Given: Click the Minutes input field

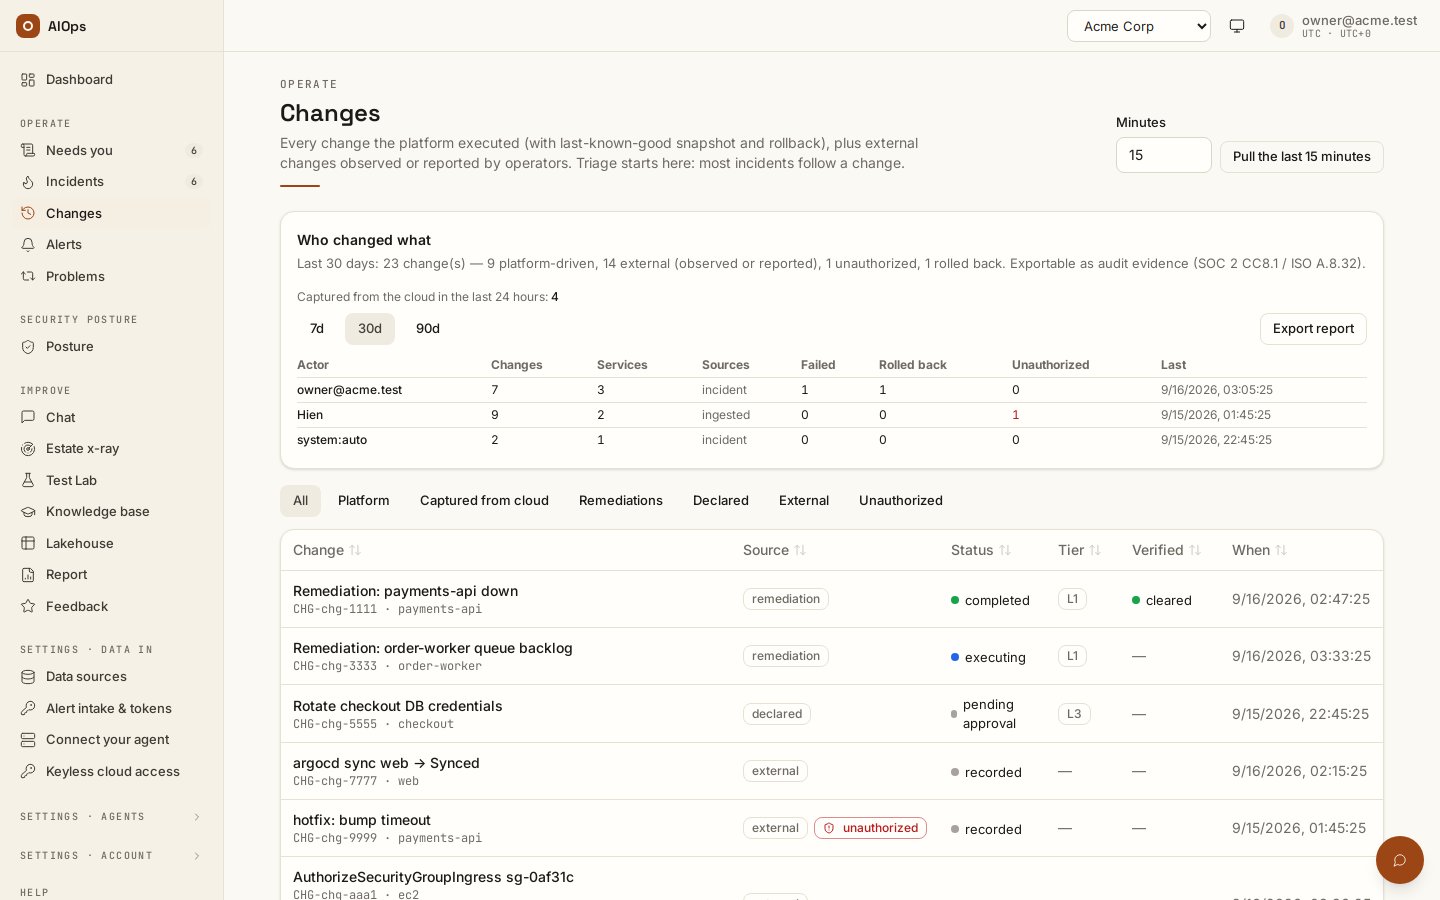Looking at the screenshot, I should [1164, 155].
